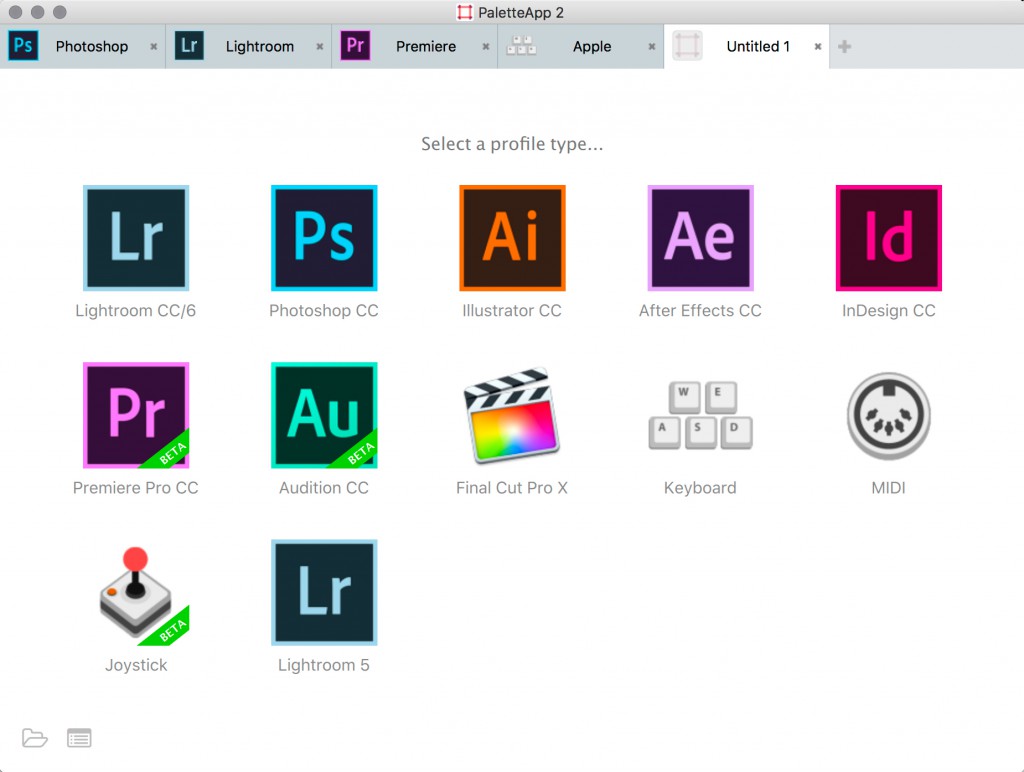
Task: Close the Untitled 1 tab
Action: tap(817, 46)
